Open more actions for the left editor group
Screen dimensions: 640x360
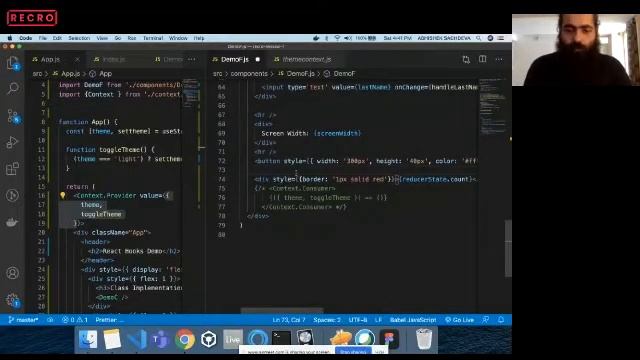tap(191, 60)
